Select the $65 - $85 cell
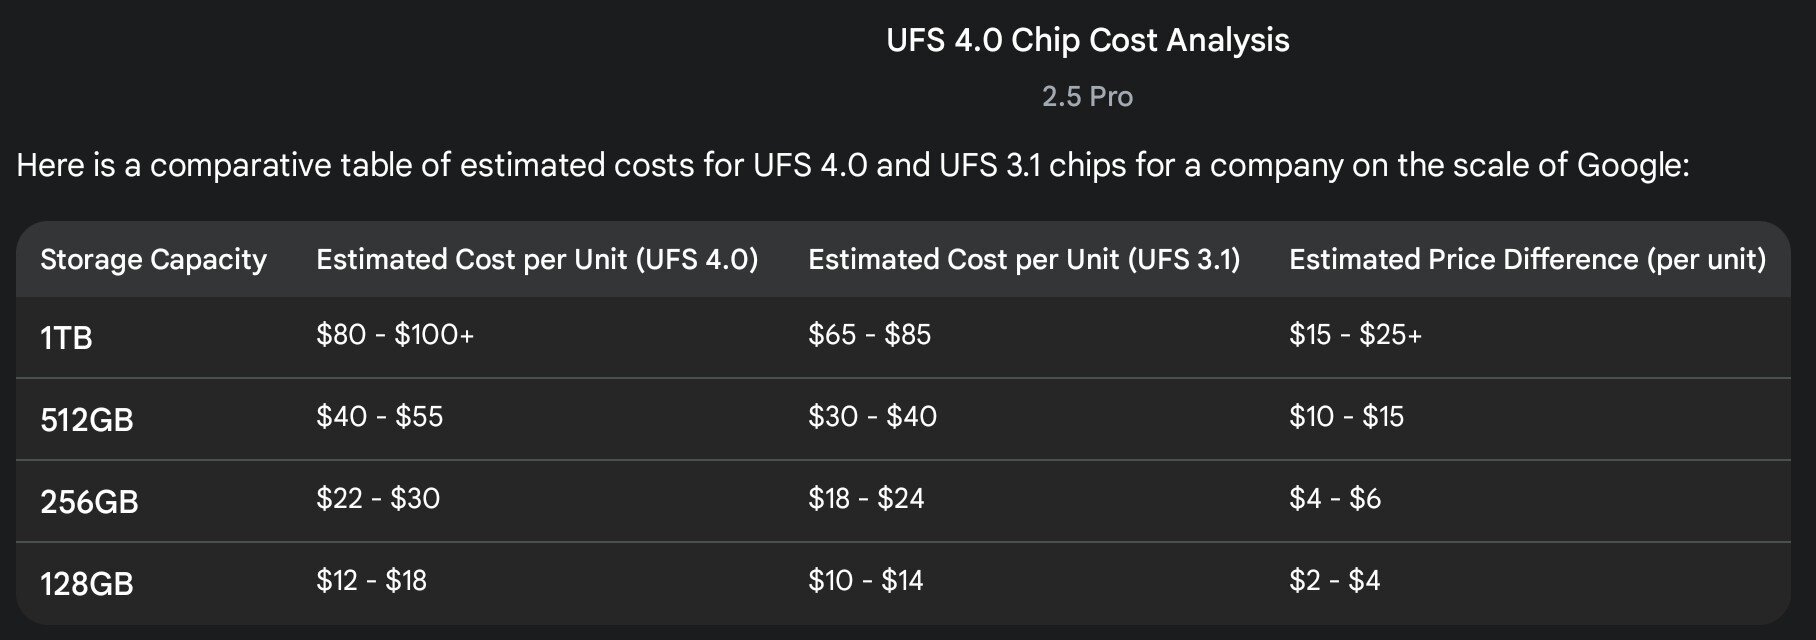 pos(869,334)
